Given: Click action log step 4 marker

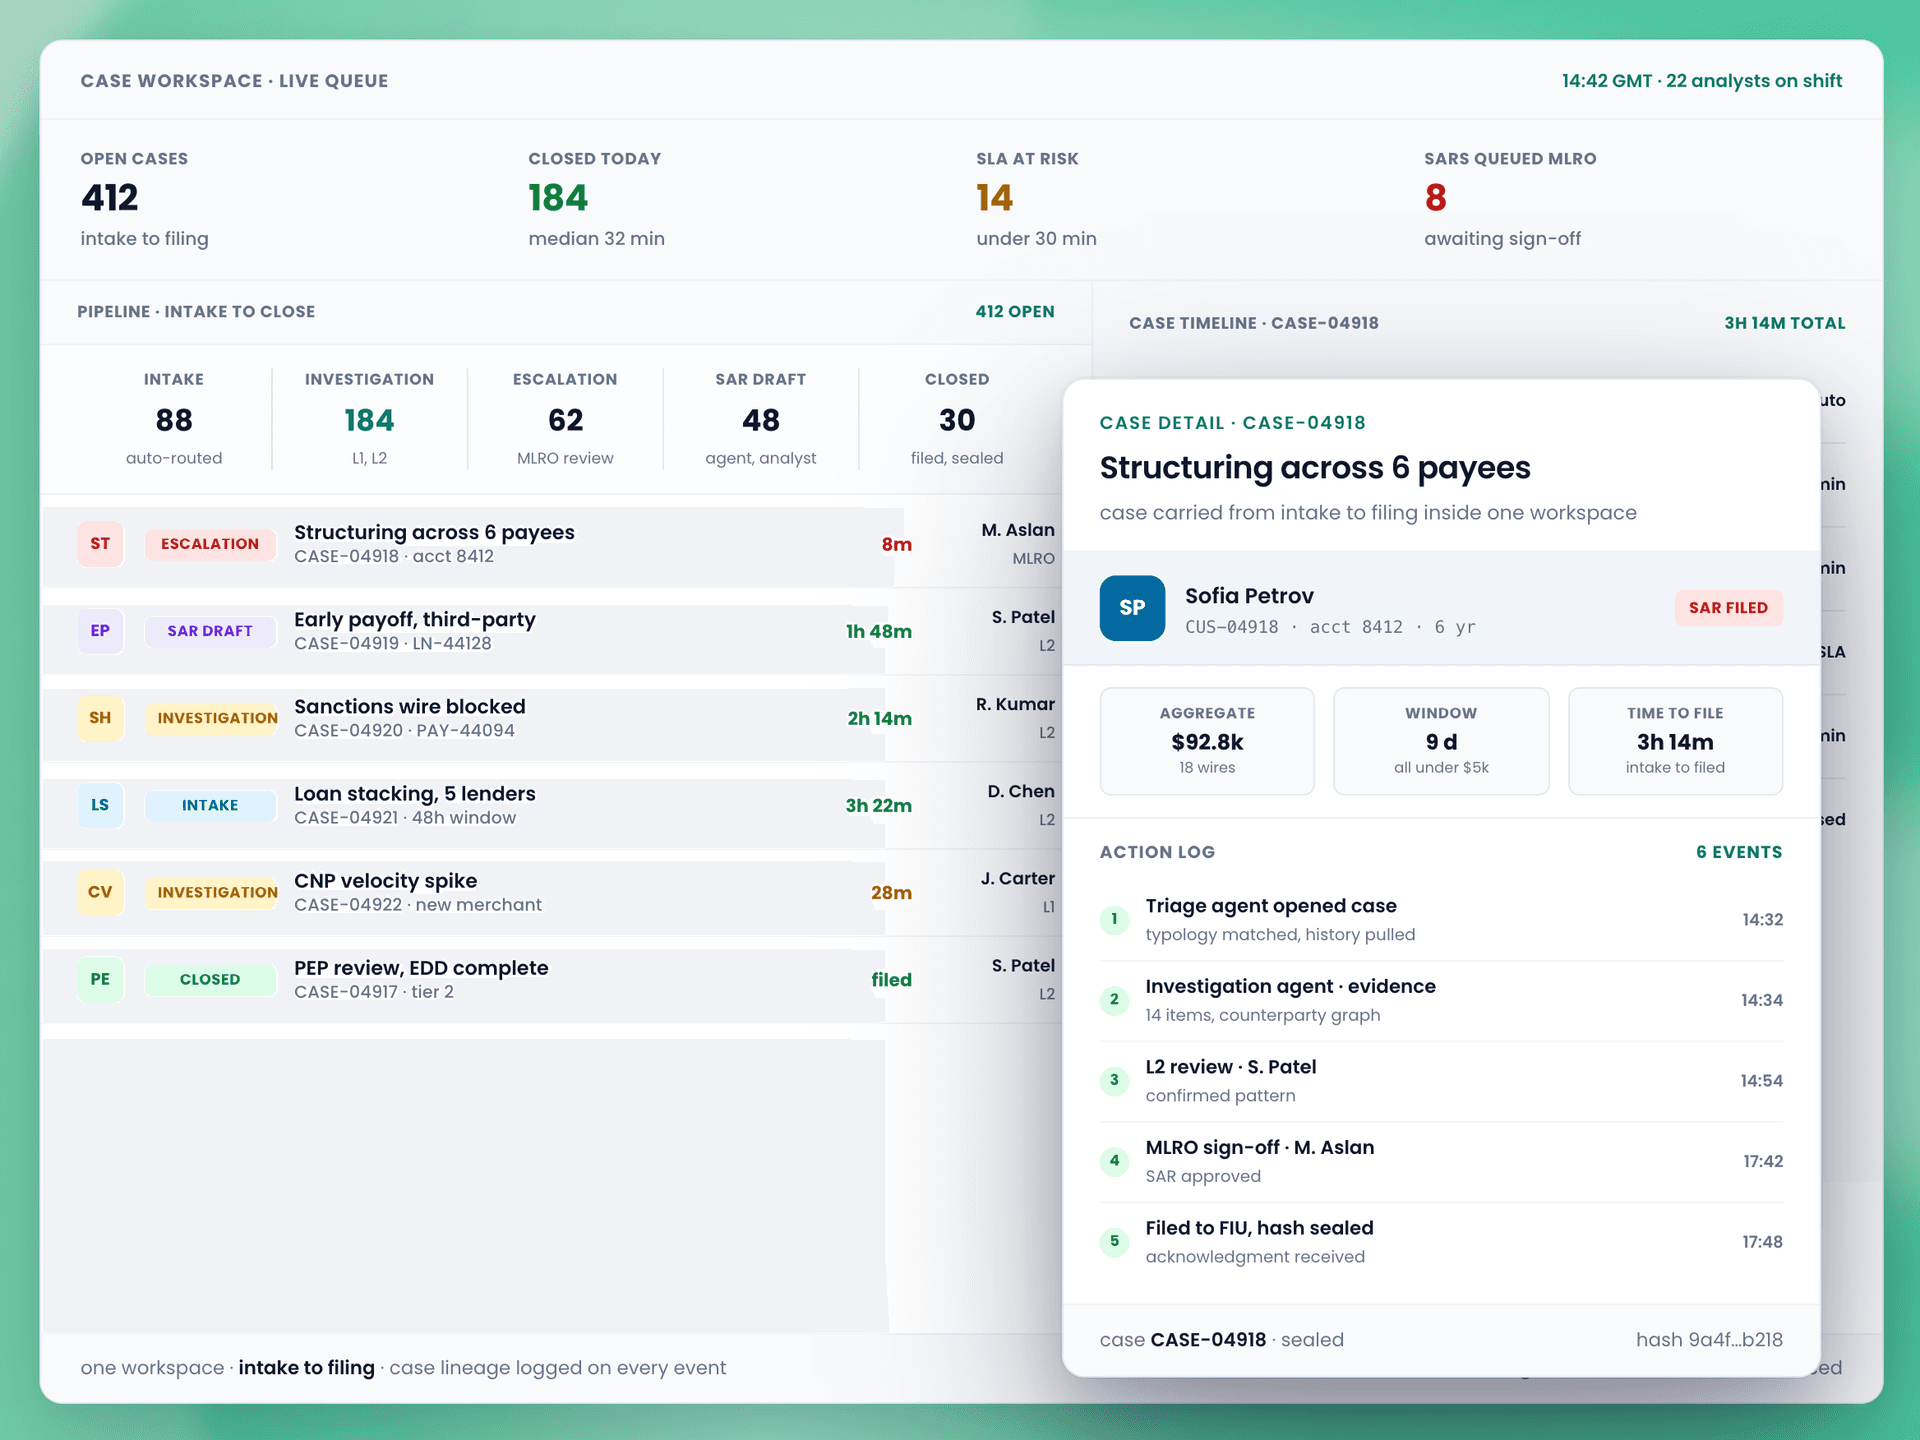Looking at the screenshot, I should tap(1114, 1161).
